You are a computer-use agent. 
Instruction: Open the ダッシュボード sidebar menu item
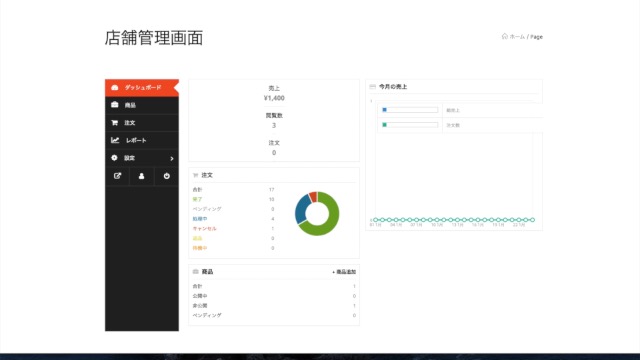click(142, 88)
